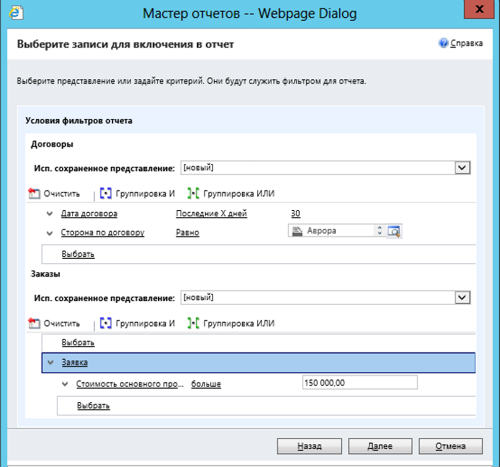Click Группировка И text in the Договоры toolbar
Viewport: 500px width, 467px height.
pos(145,193)
